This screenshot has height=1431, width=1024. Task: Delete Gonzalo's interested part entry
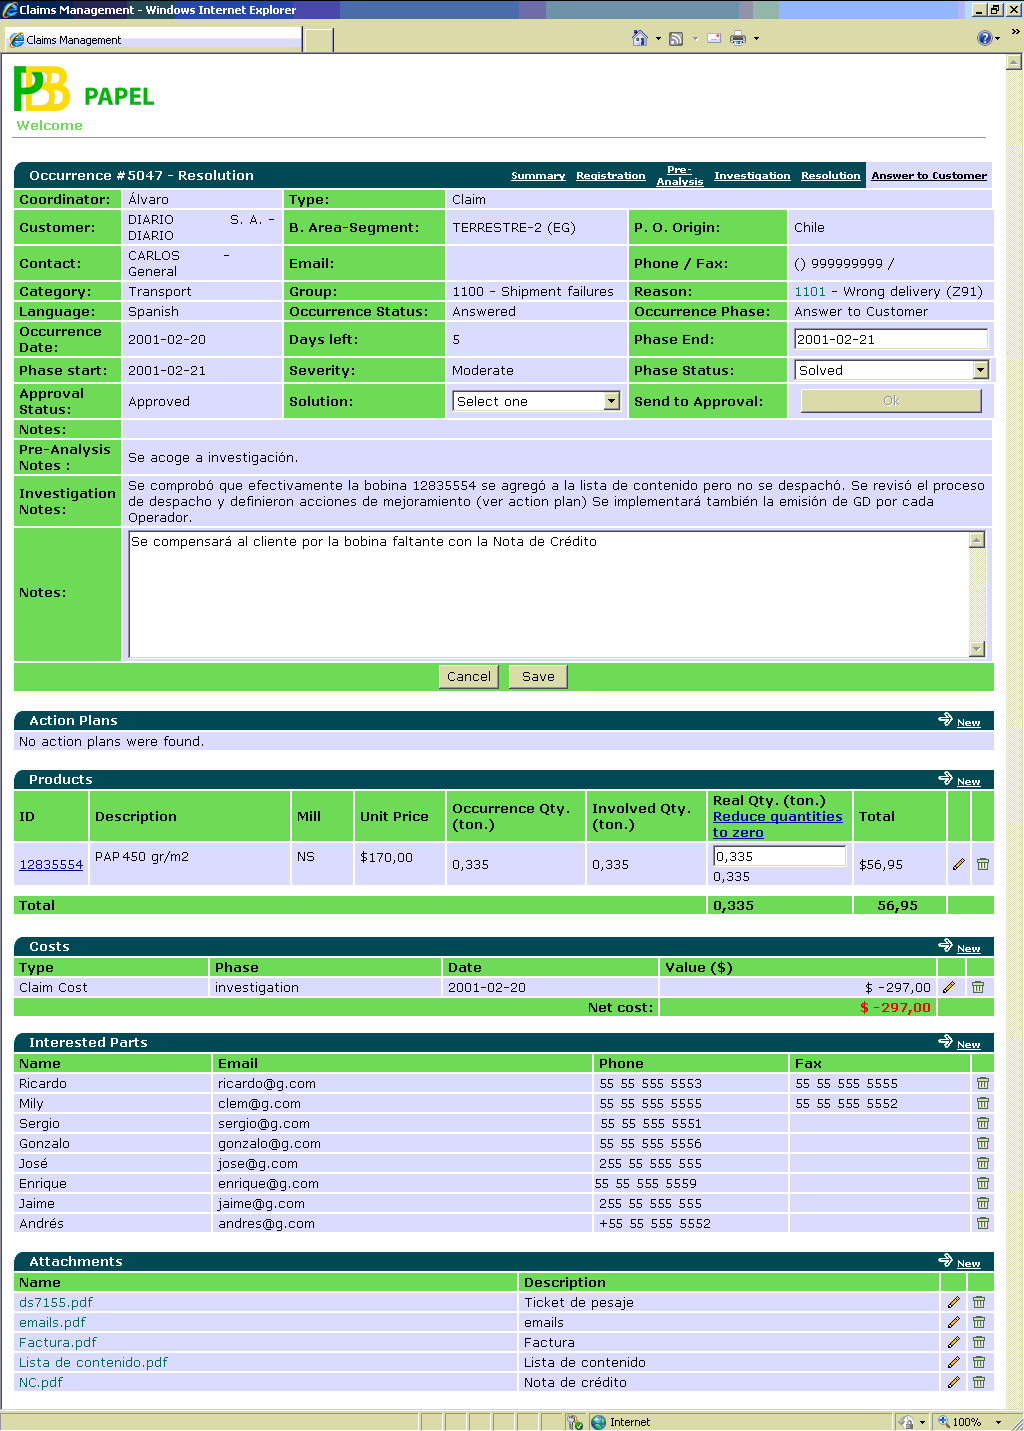click(983, 1143)
